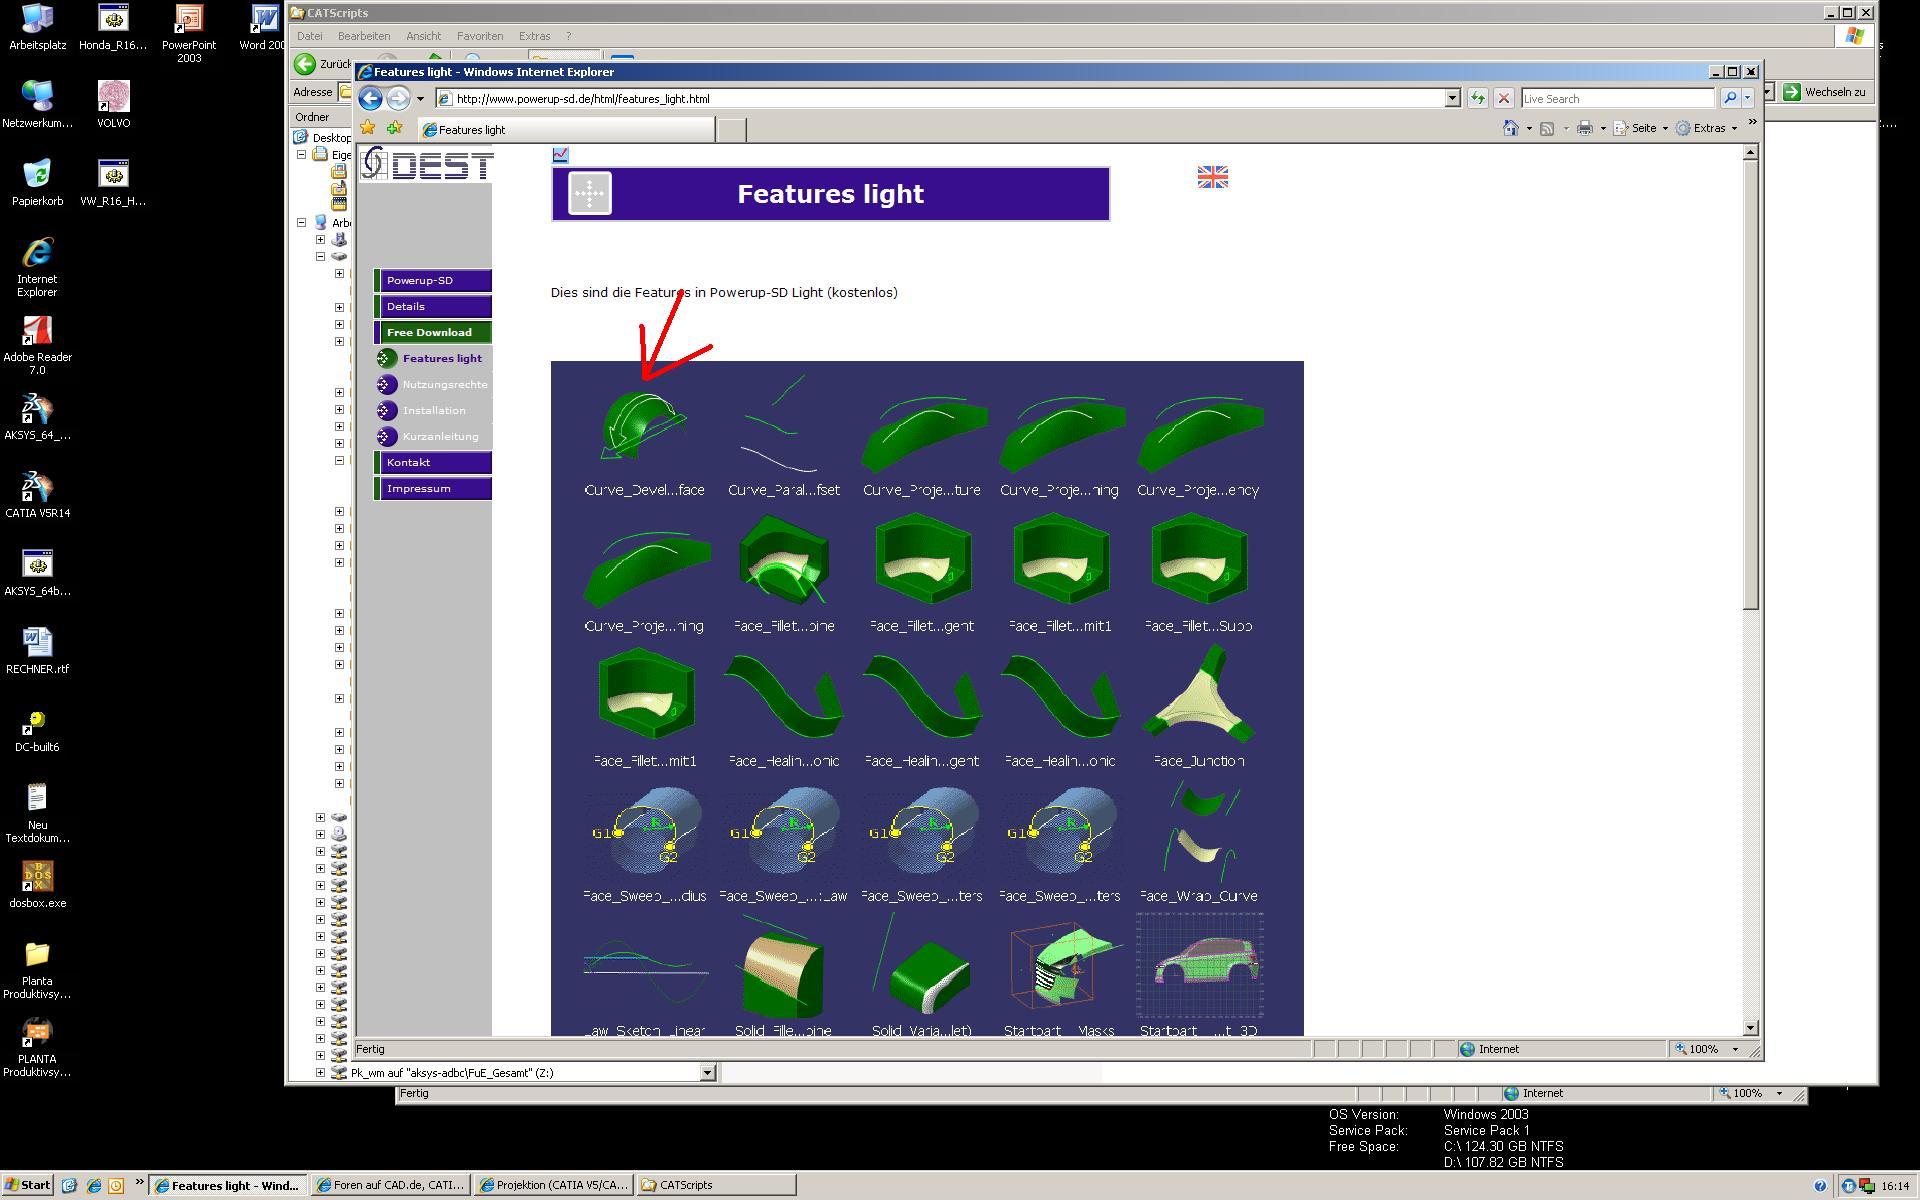
Task: Click the favorites star icon
Action: tap(368, 128)
